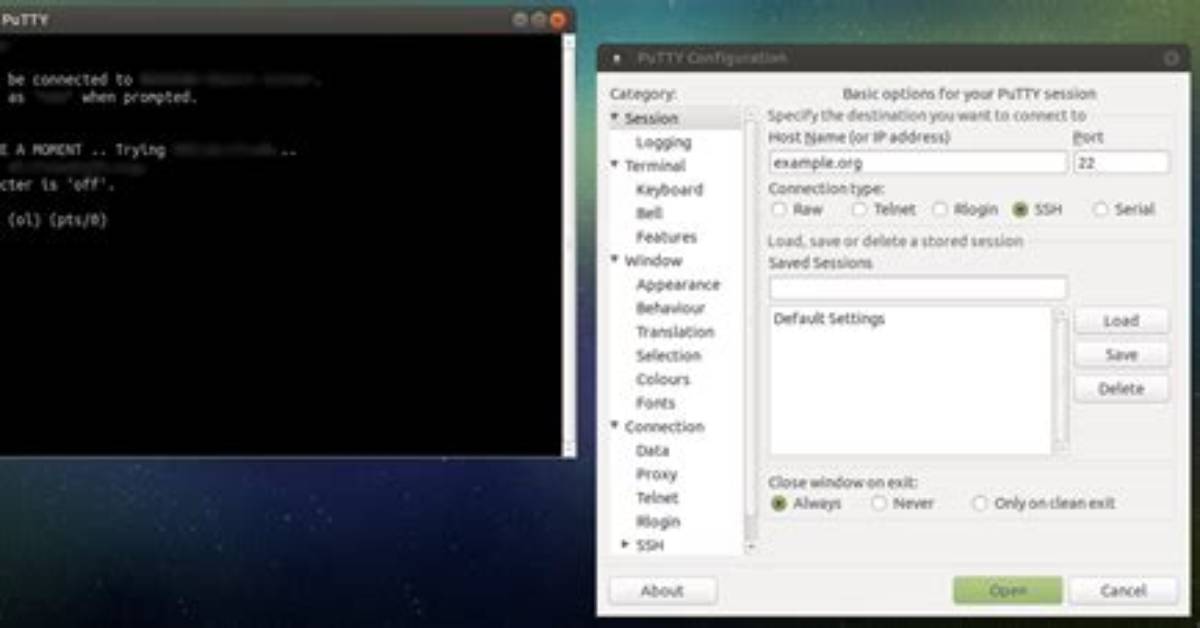The image size is (1200, 628).
Task: Open the Rlogin settings in category tree
Action: [658, 522]
